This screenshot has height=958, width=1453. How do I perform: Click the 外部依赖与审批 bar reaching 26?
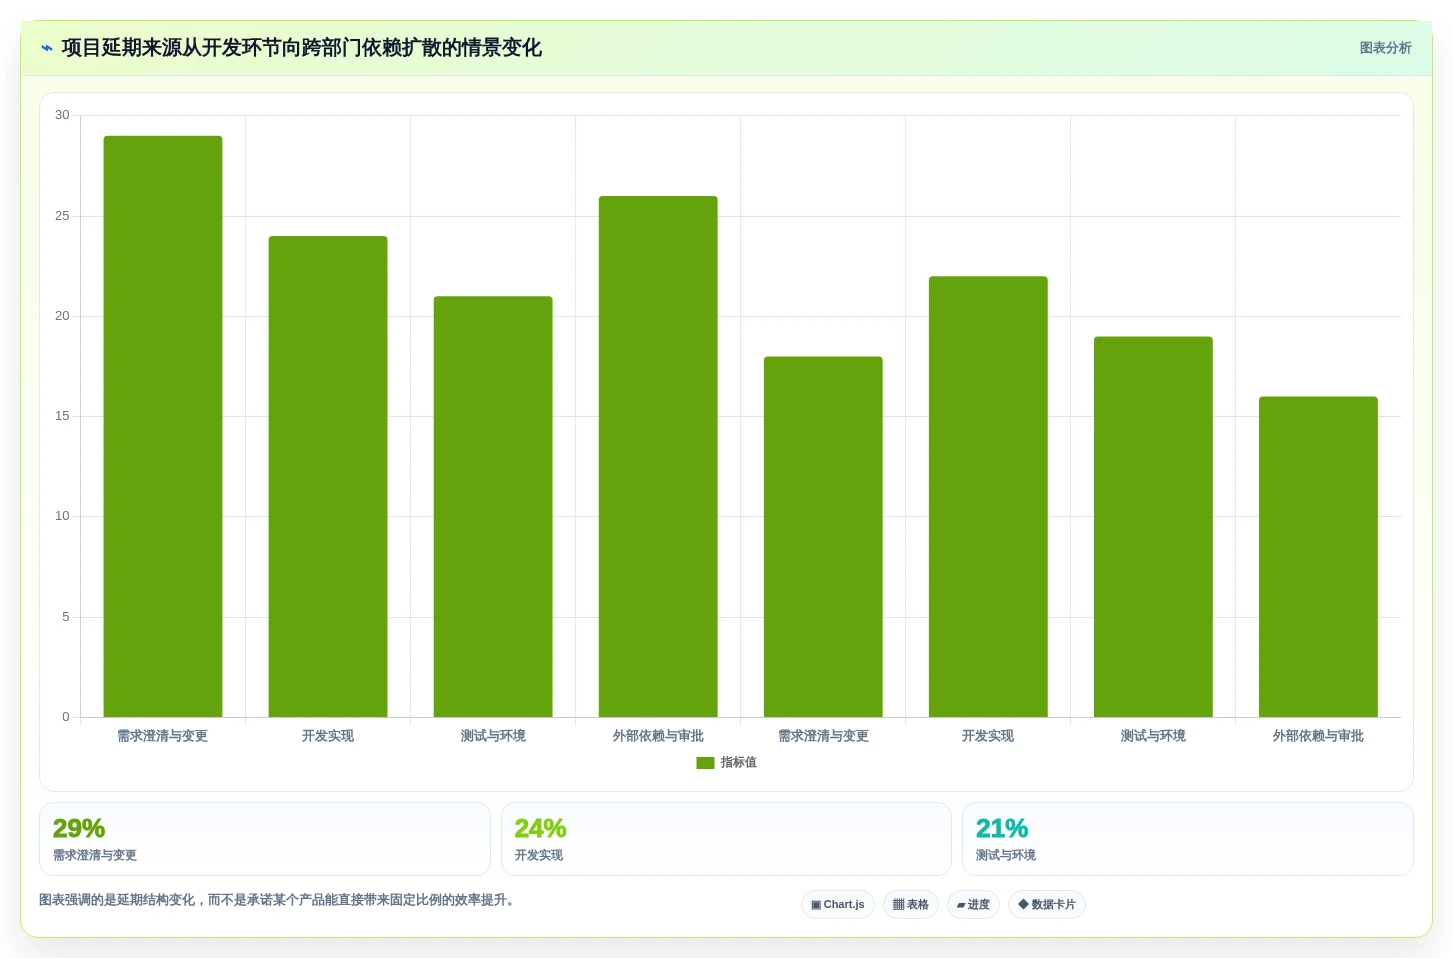point(658,456)
